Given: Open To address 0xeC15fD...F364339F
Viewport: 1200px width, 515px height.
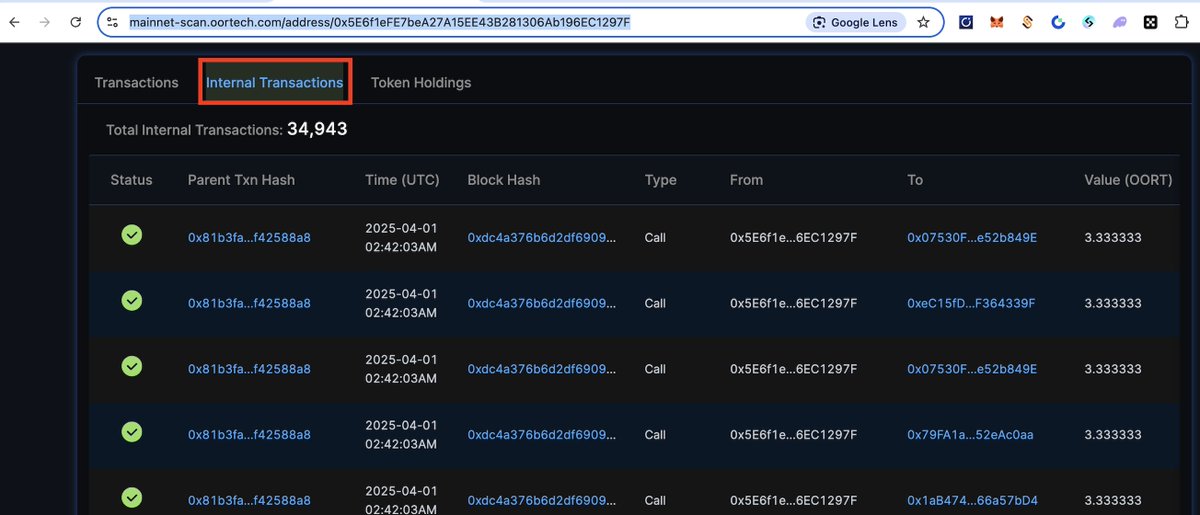Looking at the screenshot, I should click(x=971, y=303).
